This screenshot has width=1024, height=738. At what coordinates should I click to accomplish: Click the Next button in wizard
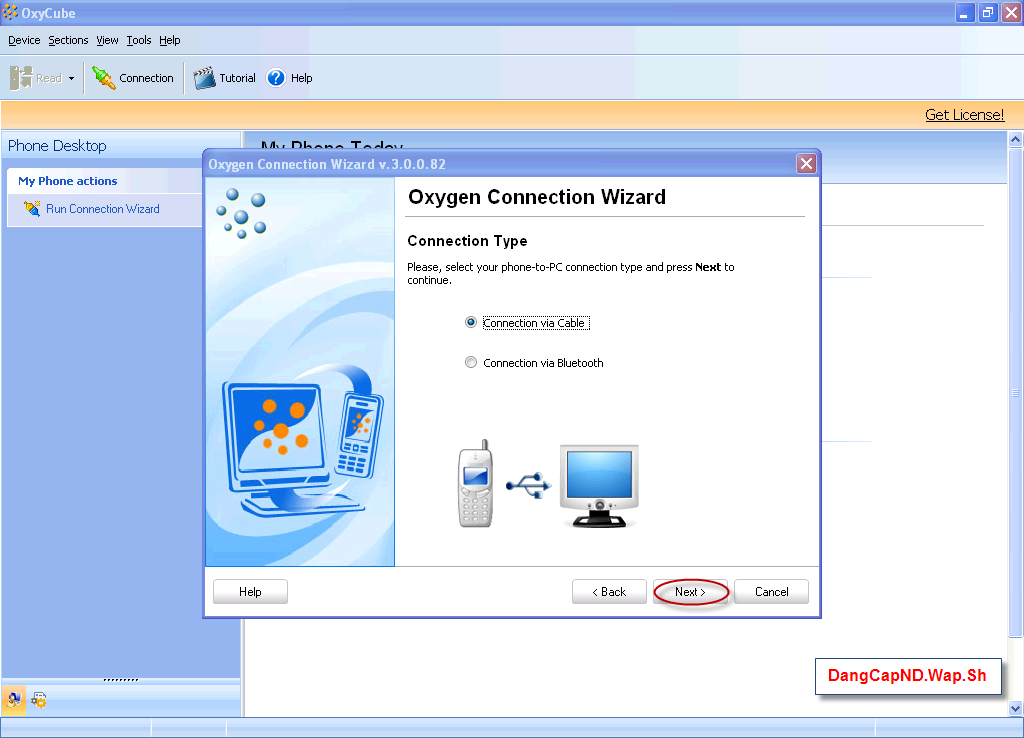[x=690, y=592]
